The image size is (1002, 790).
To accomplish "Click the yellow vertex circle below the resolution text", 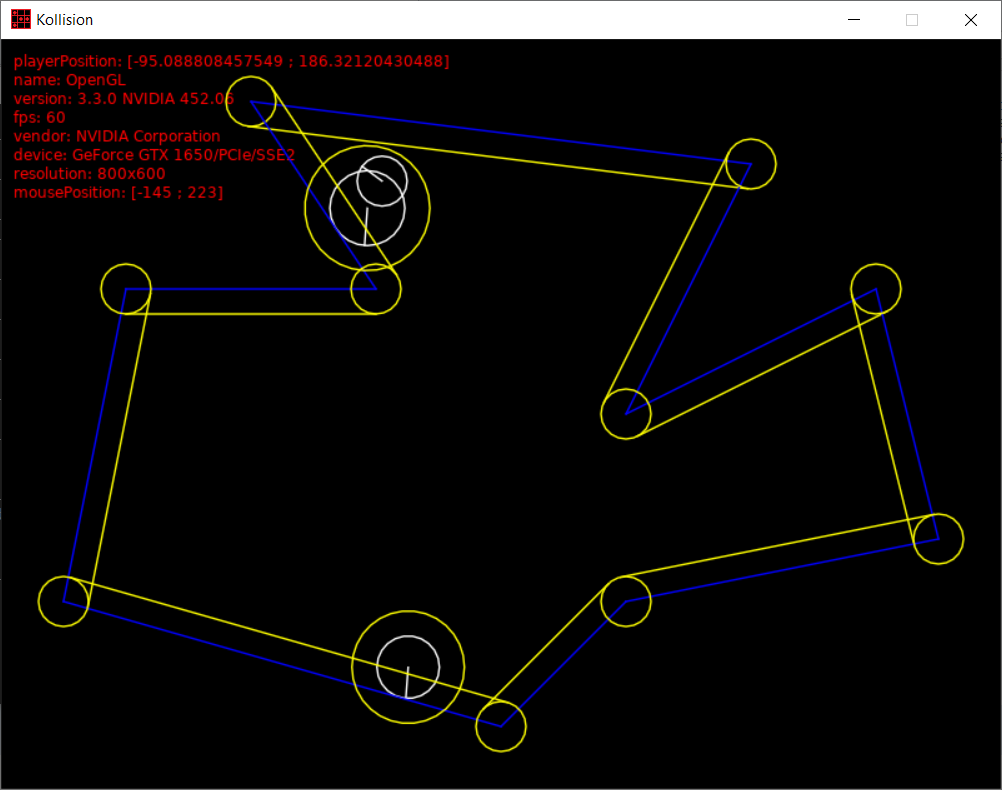I will (x=126, y=289).
